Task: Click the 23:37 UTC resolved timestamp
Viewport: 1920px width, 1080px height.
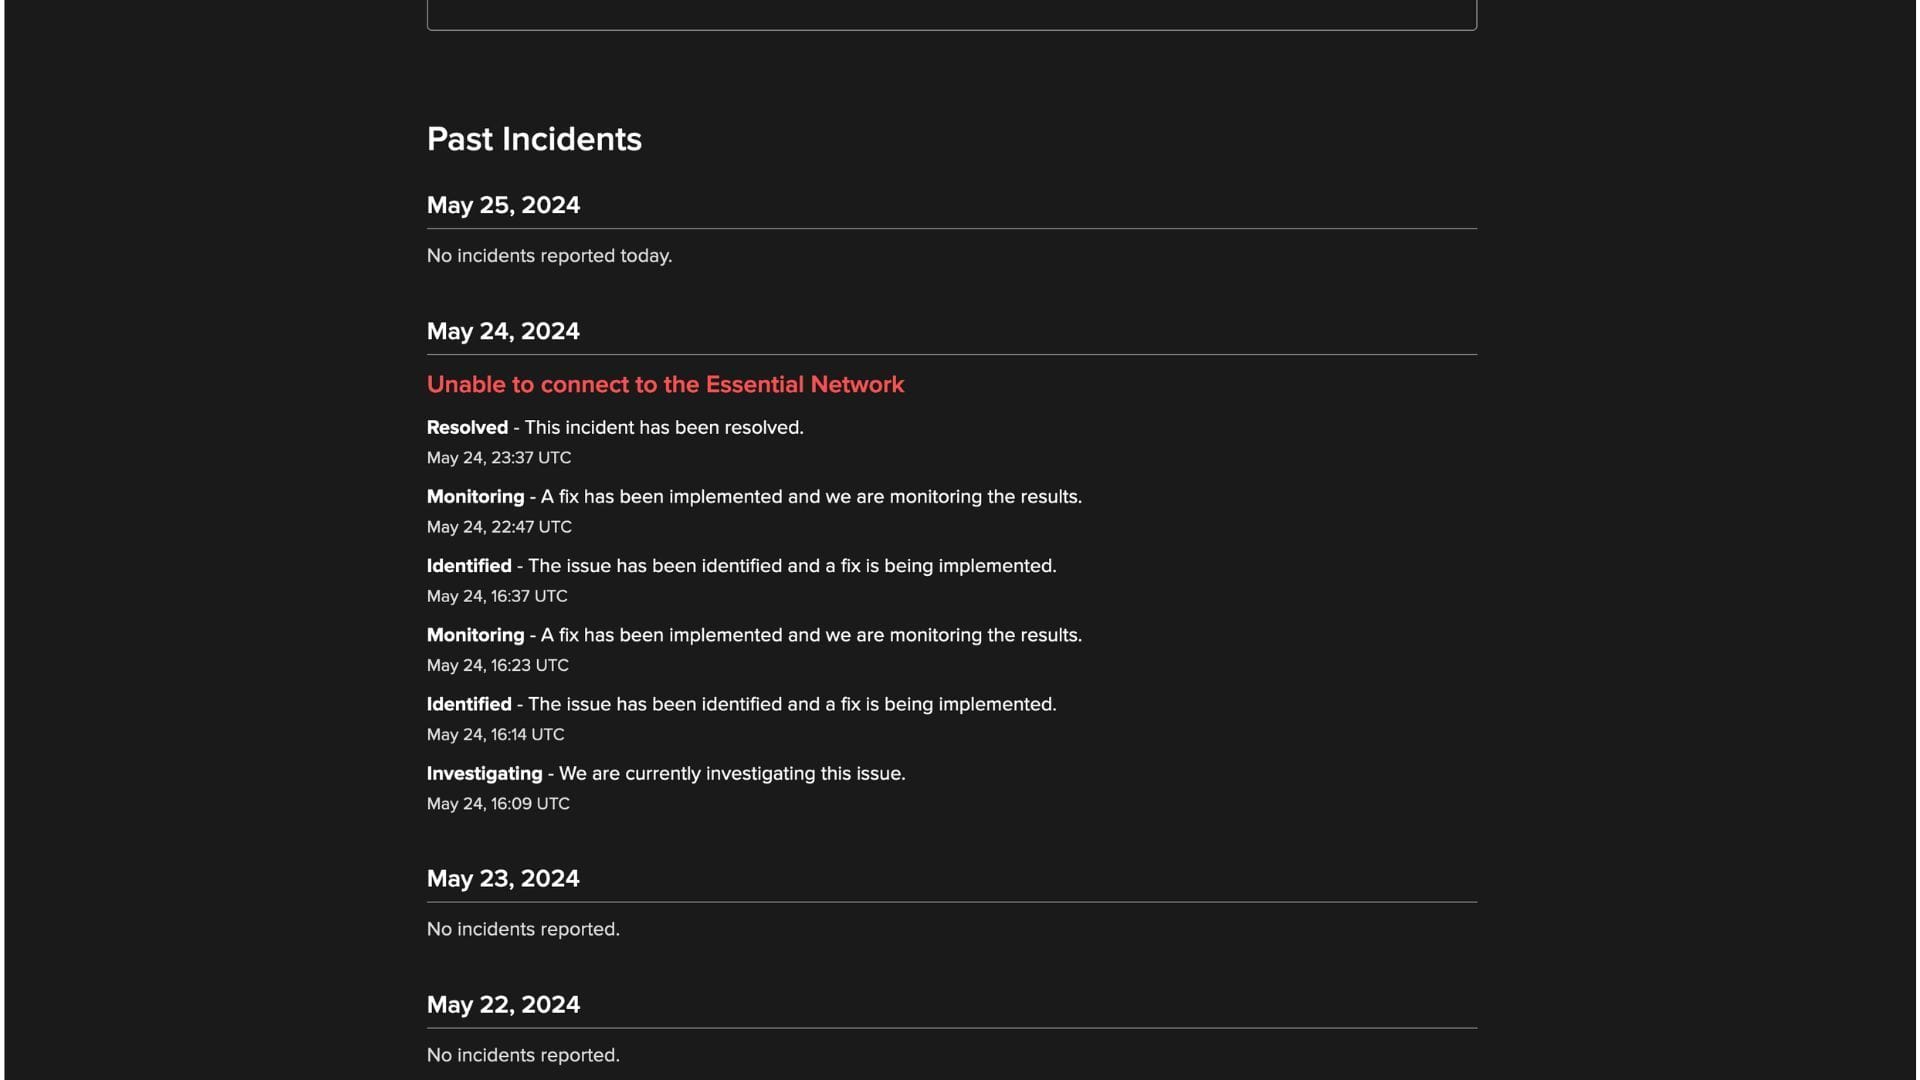Action: (x=499, y=458)
